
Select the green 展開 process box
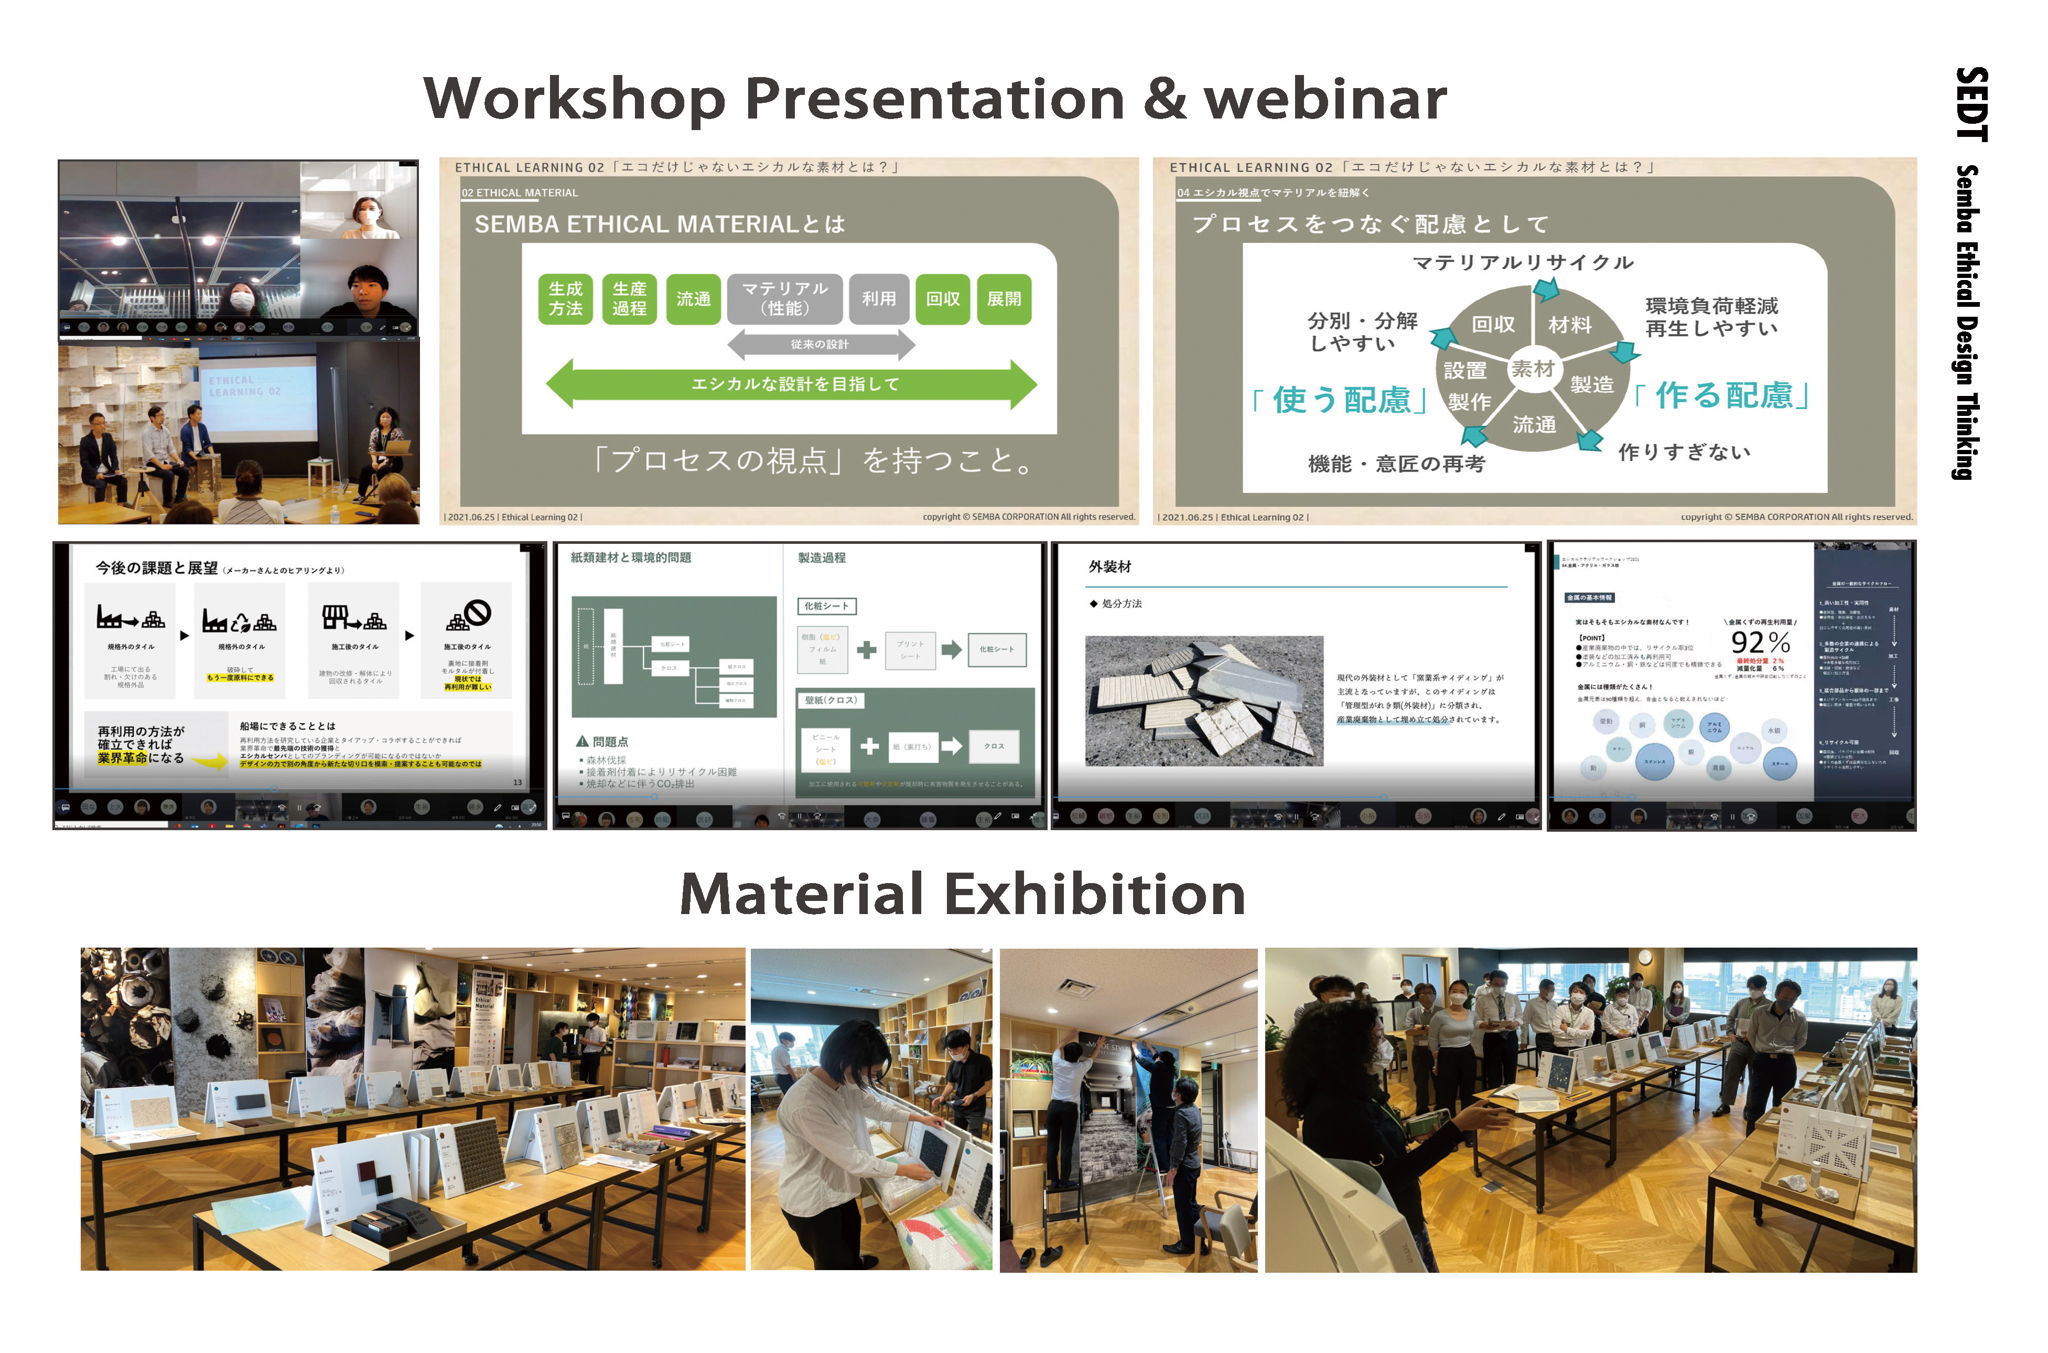click(1003, 299)
